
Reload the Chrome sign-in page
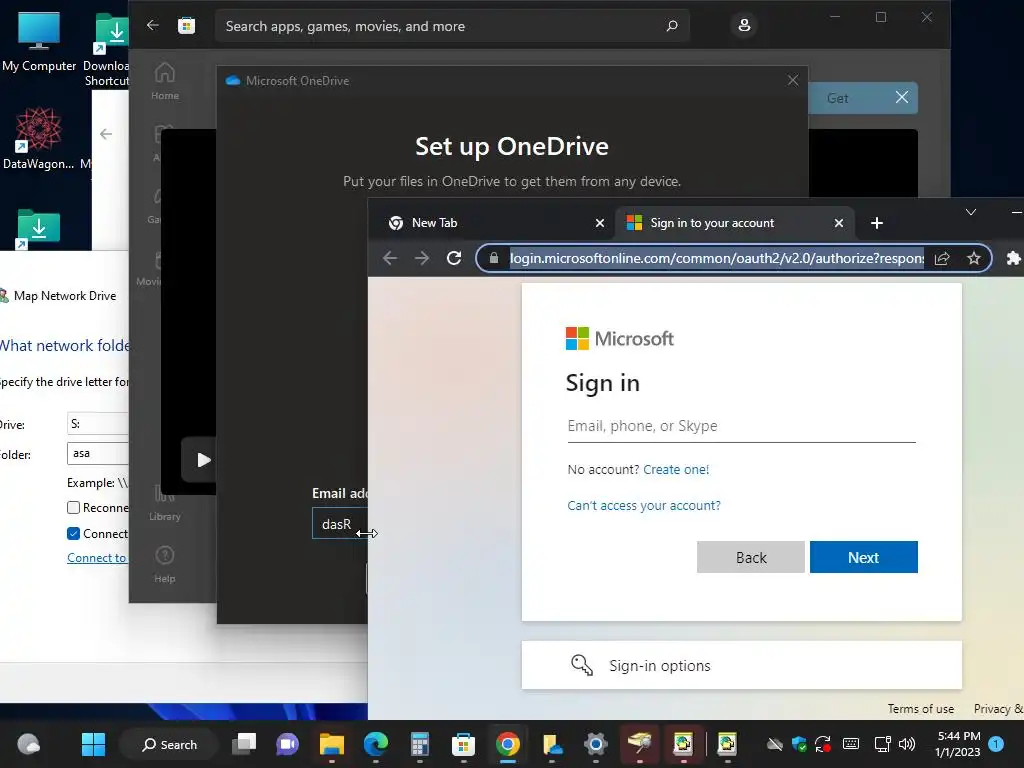pyautogui.click(x=454, y=258)
